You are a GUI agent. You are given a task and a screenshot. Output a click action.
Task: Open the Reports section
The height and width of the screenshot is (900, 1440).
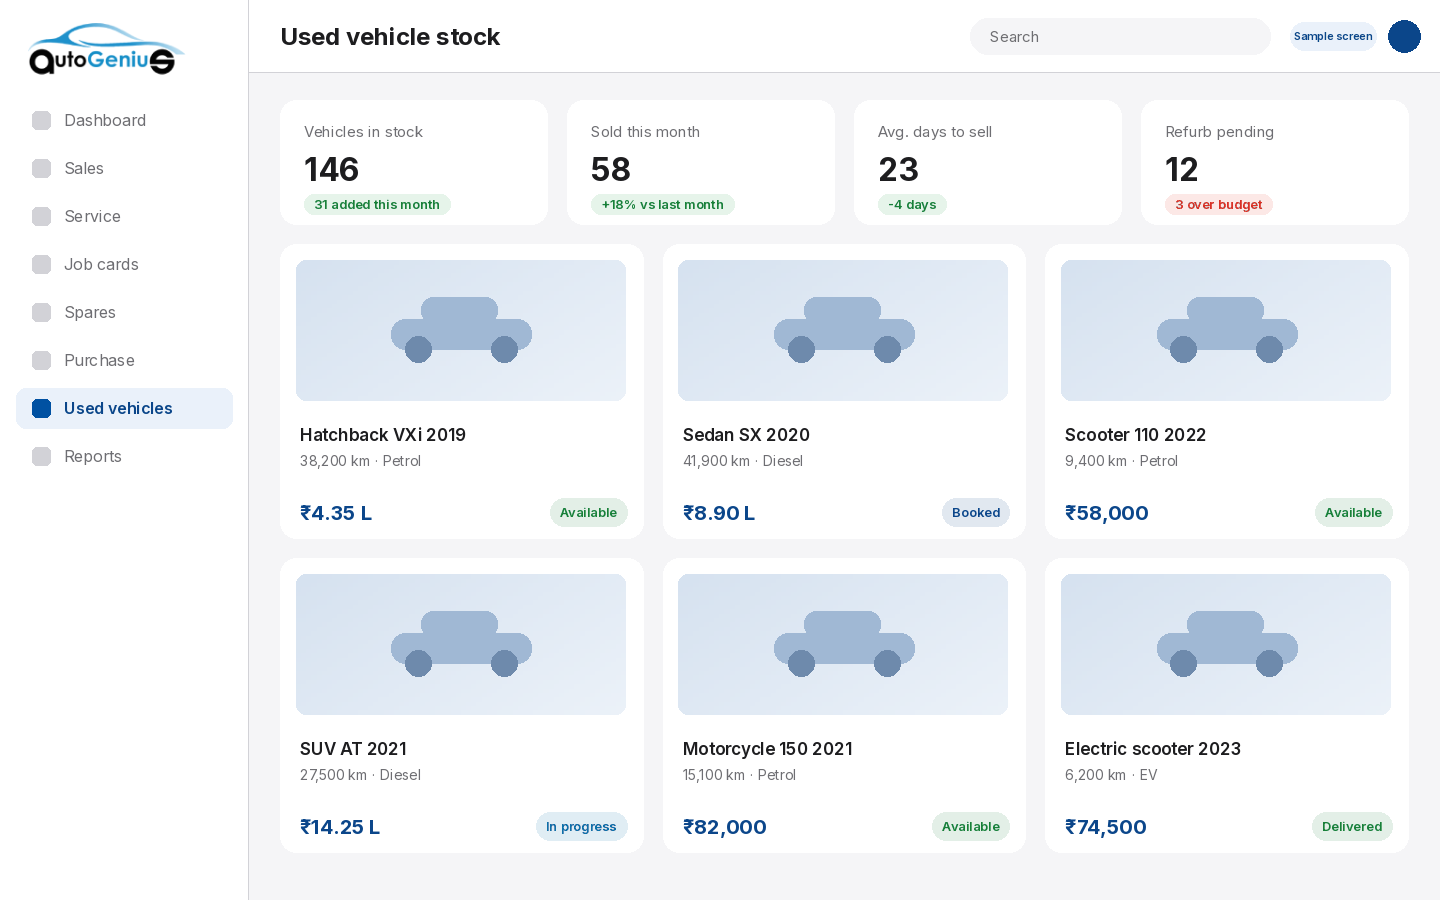click(x=124, y=456)
